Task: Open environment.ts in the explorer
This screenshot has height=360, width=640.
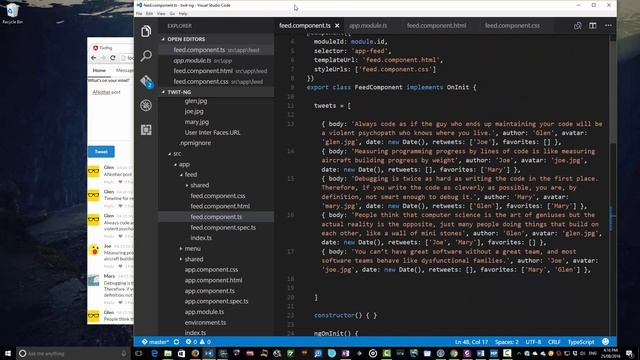Action: pos(205,322)
